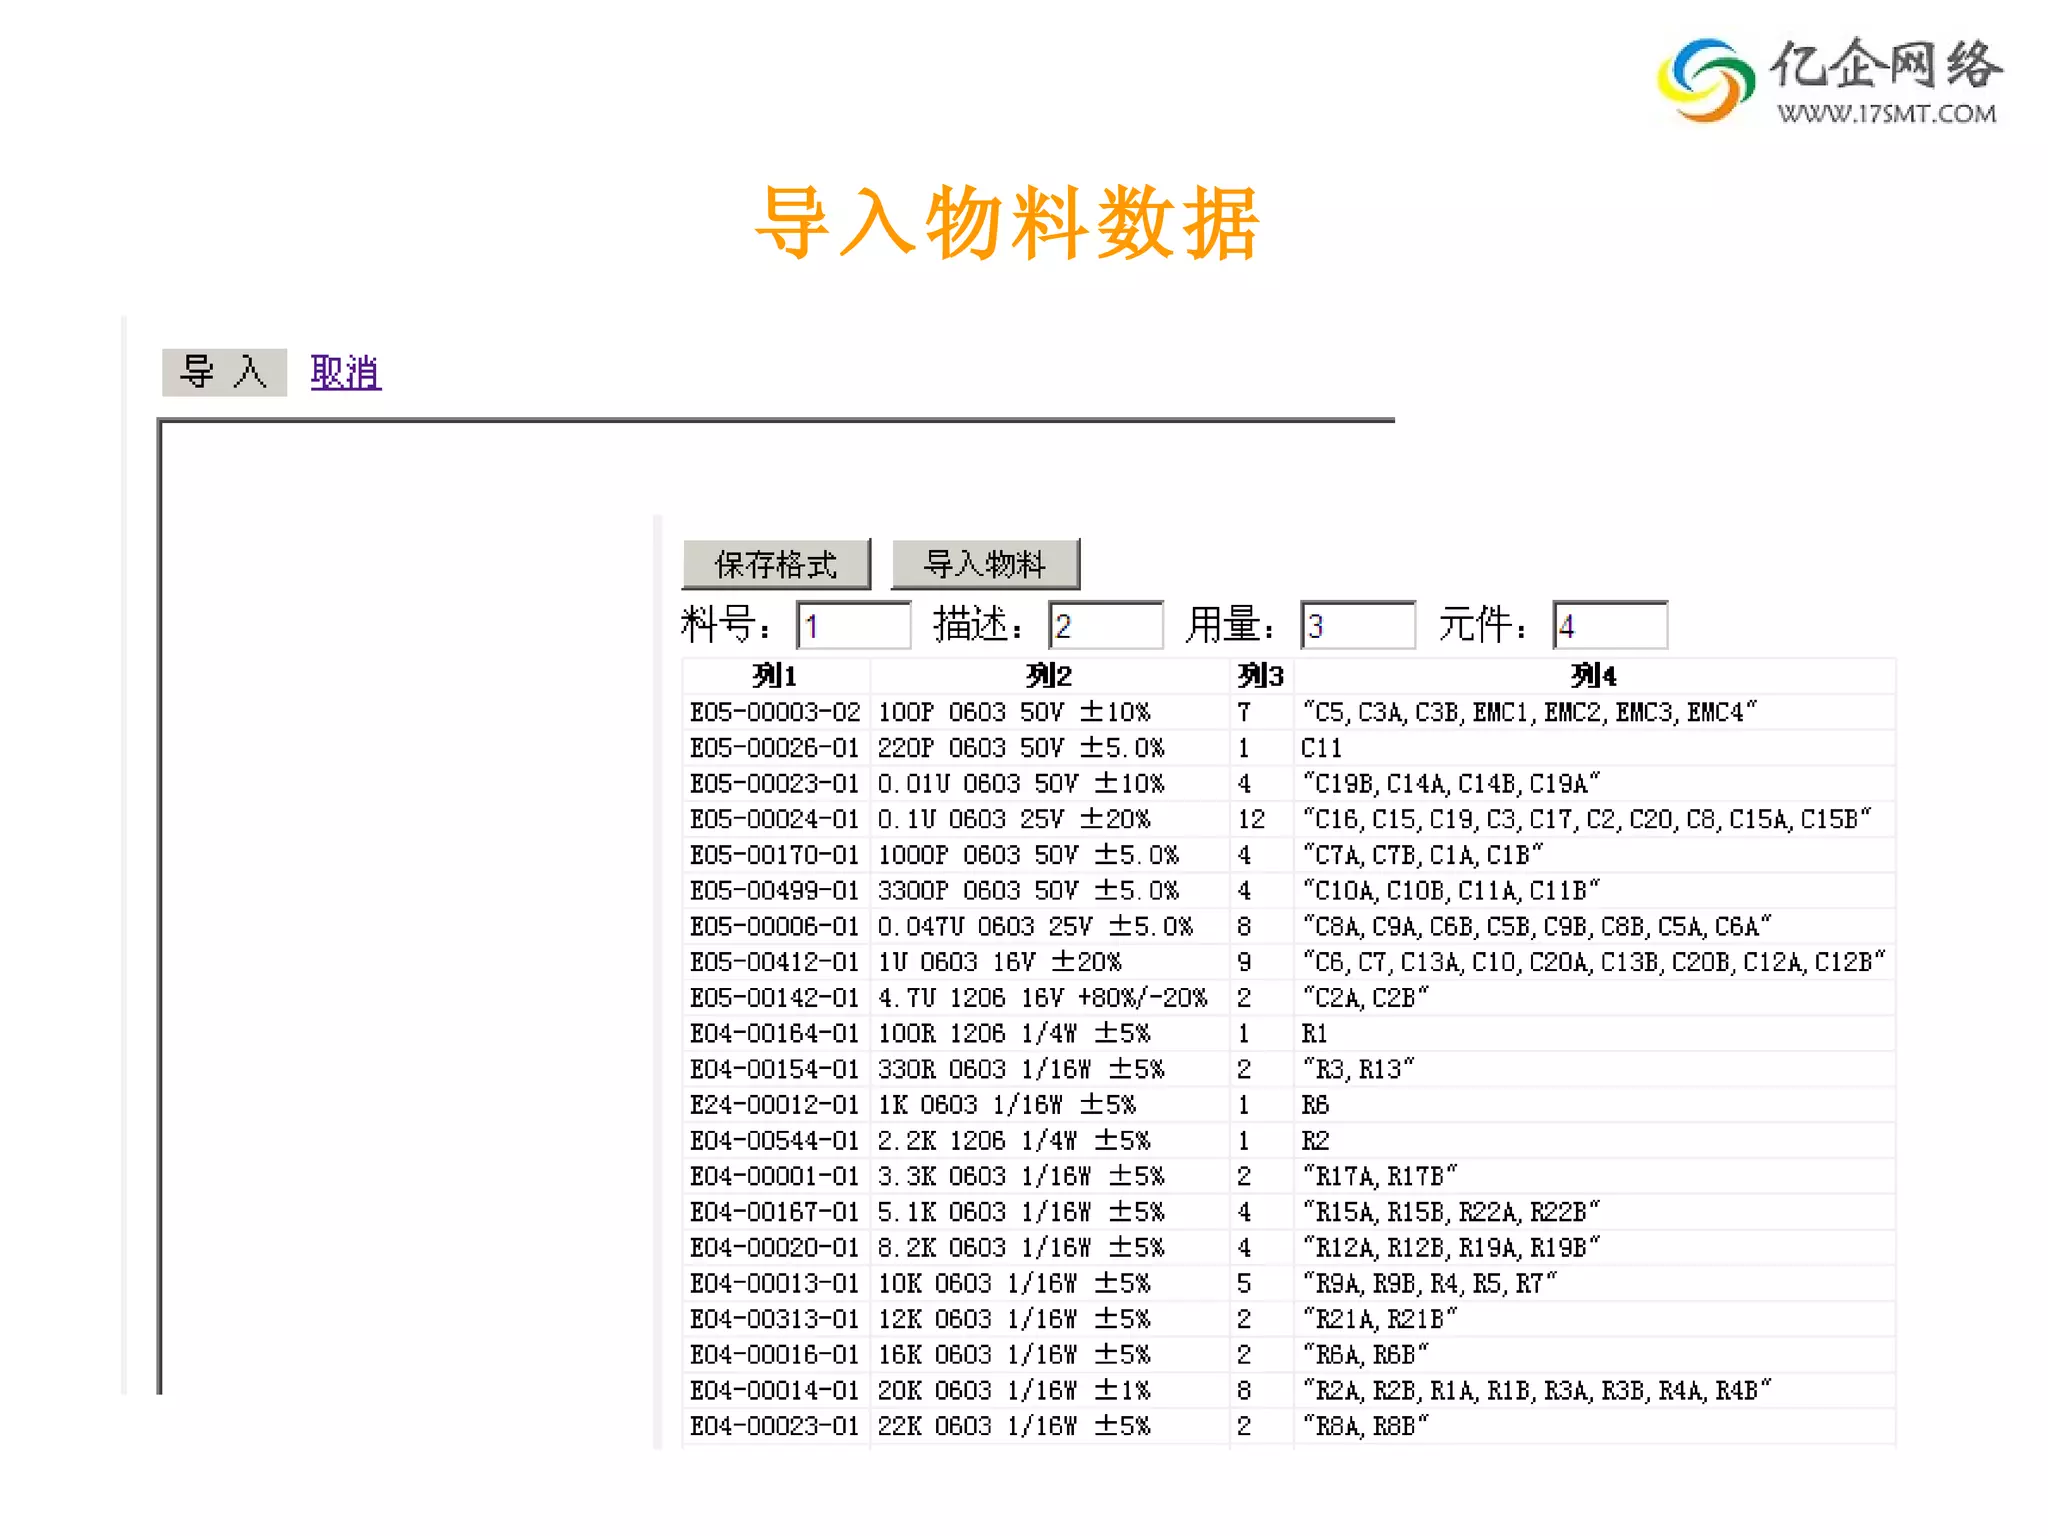Image resolution: width=2048 pixels, height=1536 pixels.
Task: Click the 导入 button
Action: [x=224, y=372]
